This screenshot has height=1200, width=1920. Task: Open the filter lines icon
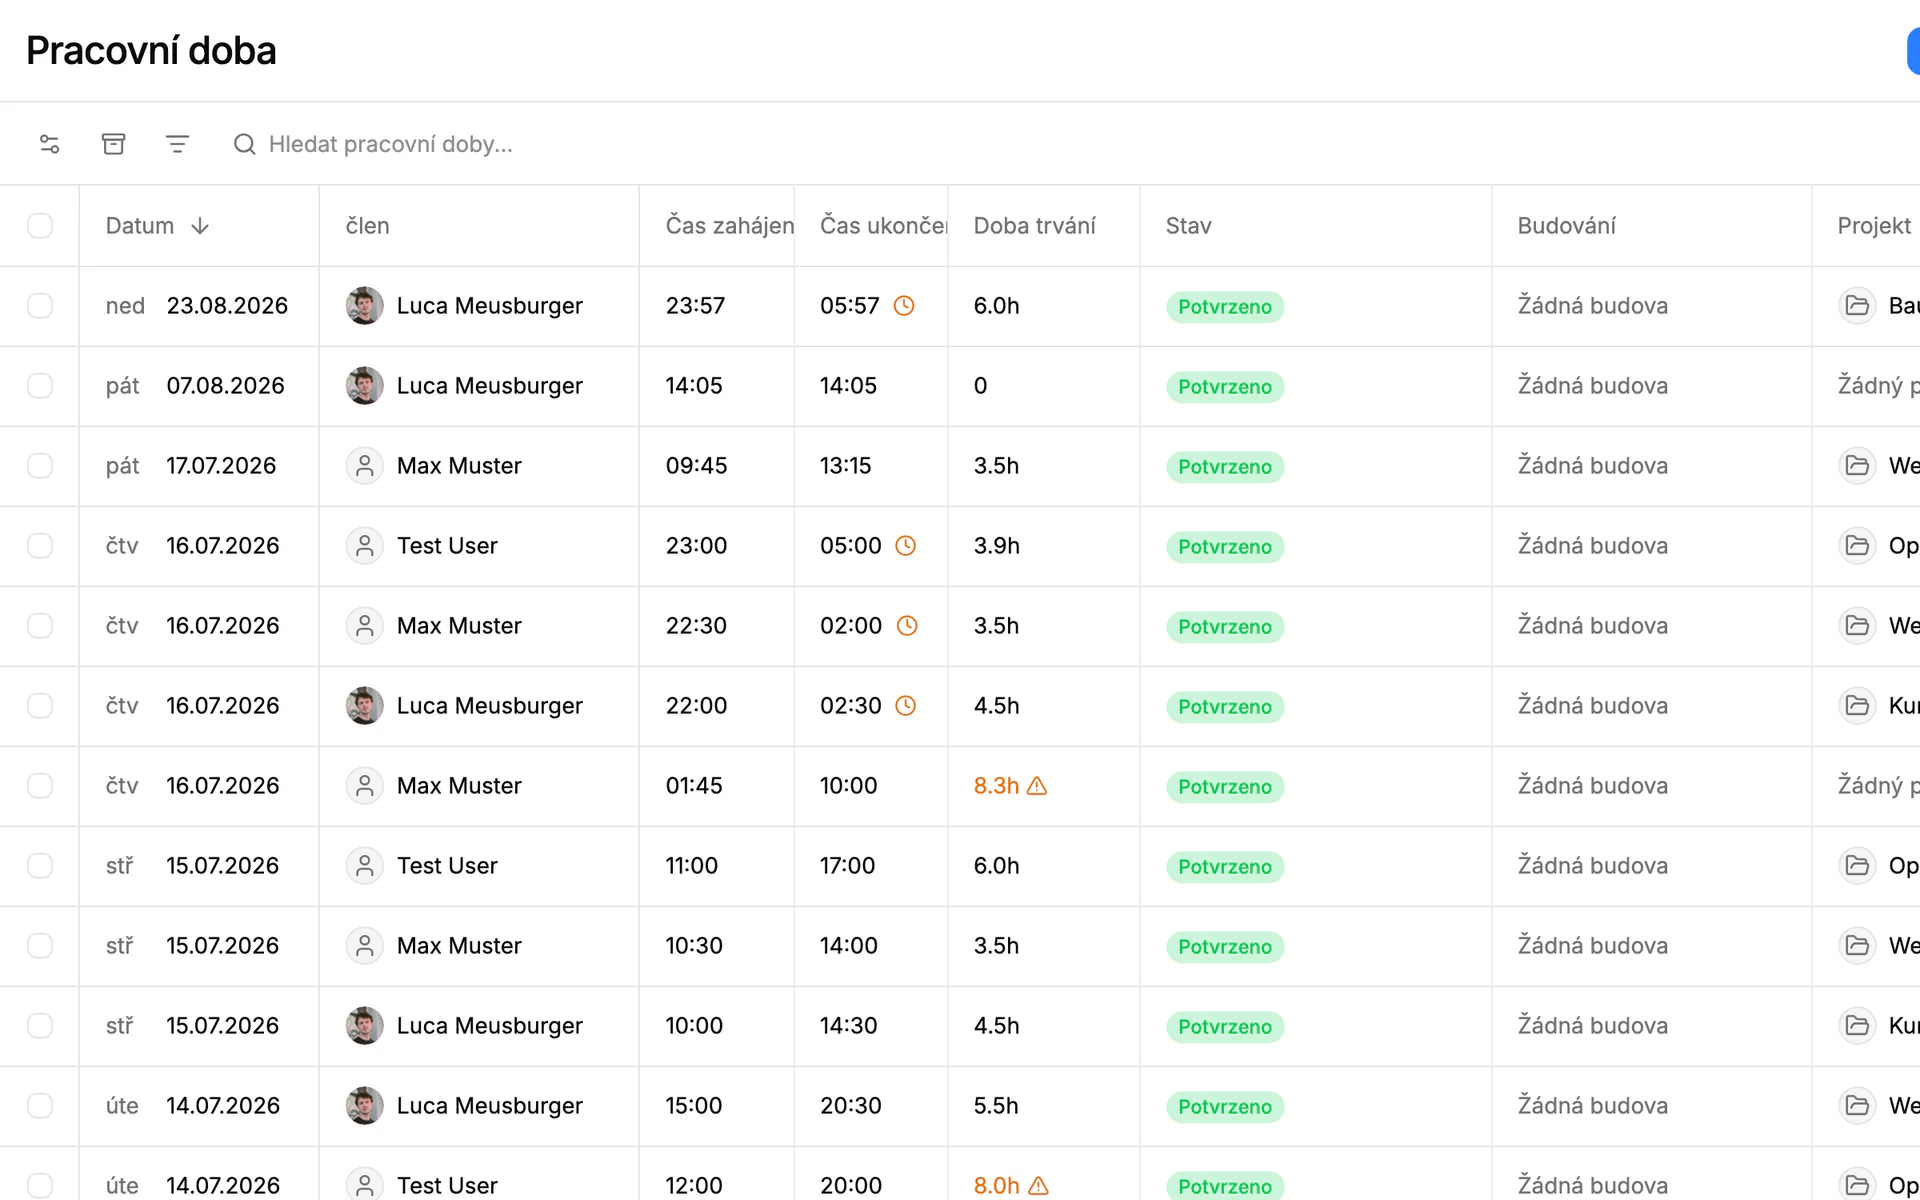[177, 144]
